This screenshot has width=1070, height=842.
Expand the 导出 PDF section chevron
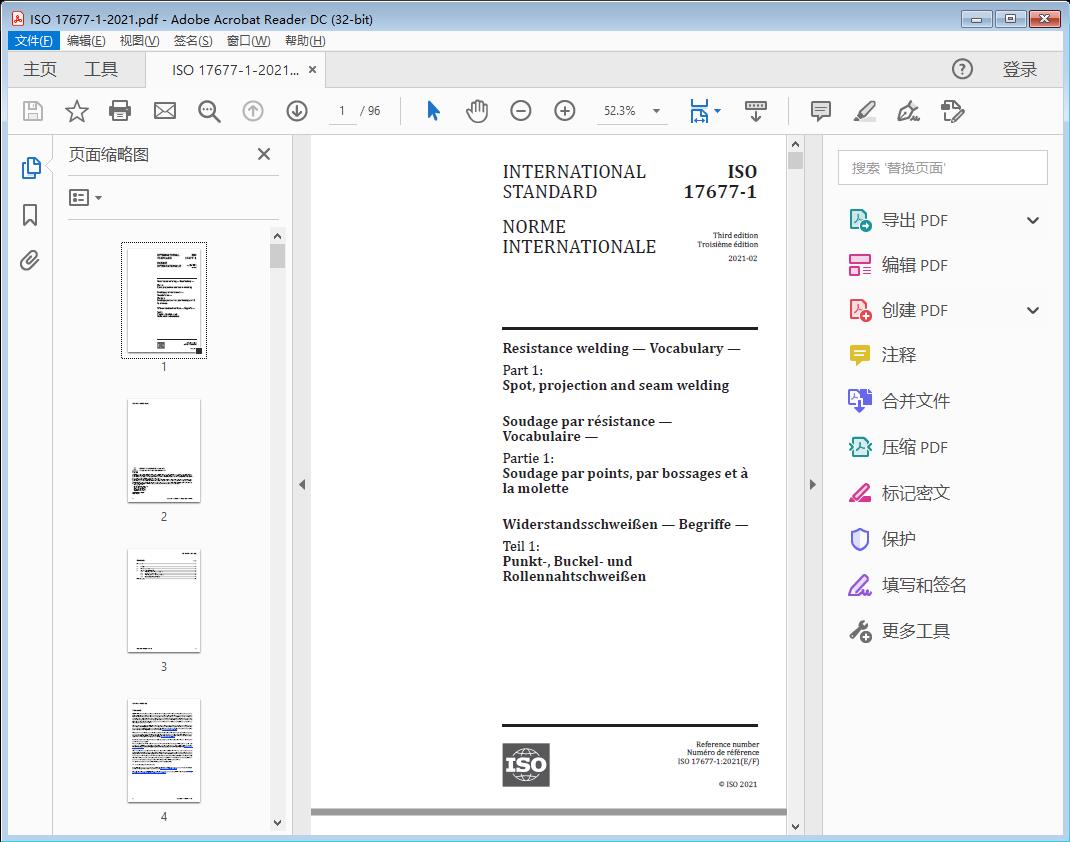(1033, 220)
